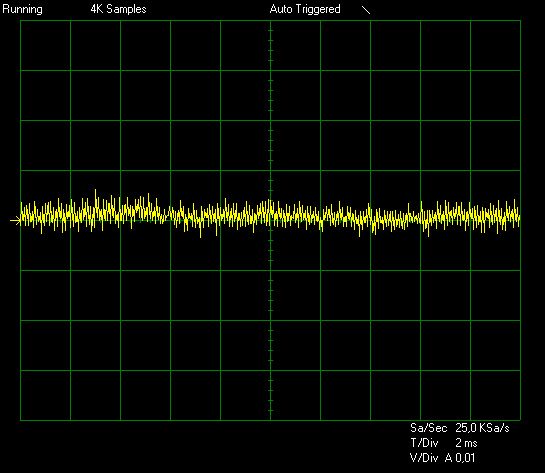545x473 pixels.
Task: Click the falling-edge trigger slope icon
Action: point(366,10)
